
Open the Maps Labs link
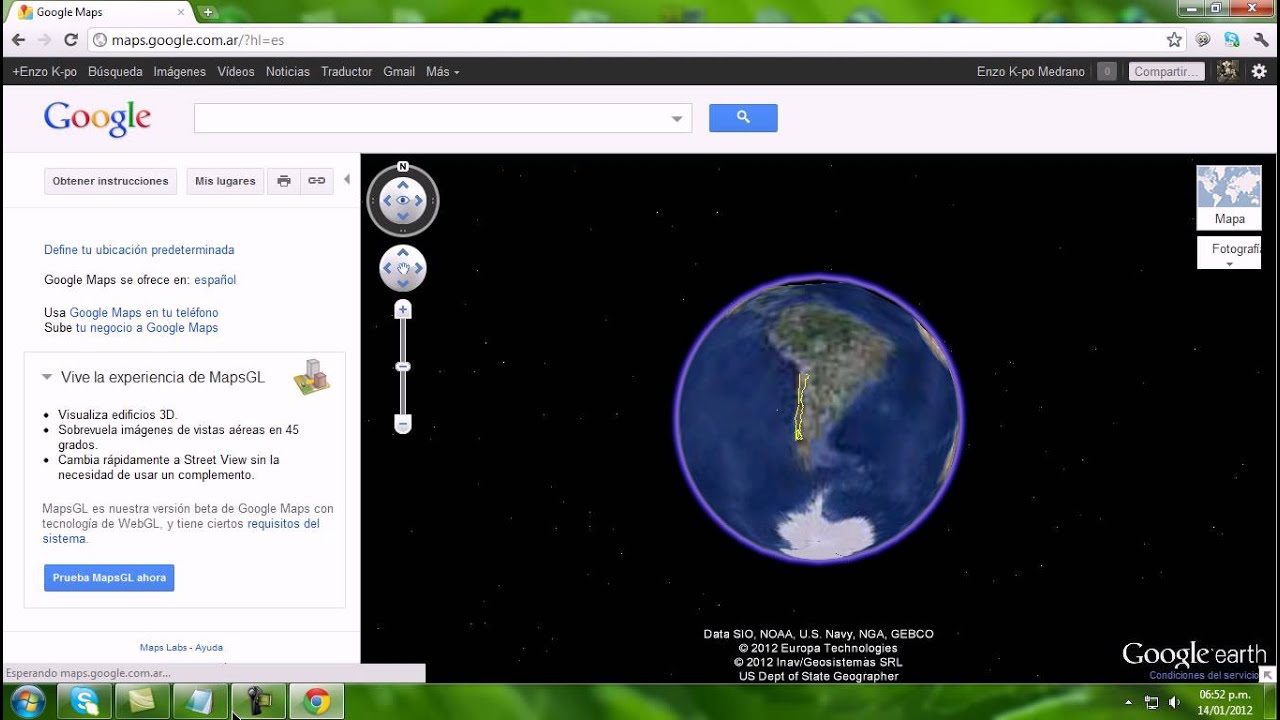tap(164, 647)
